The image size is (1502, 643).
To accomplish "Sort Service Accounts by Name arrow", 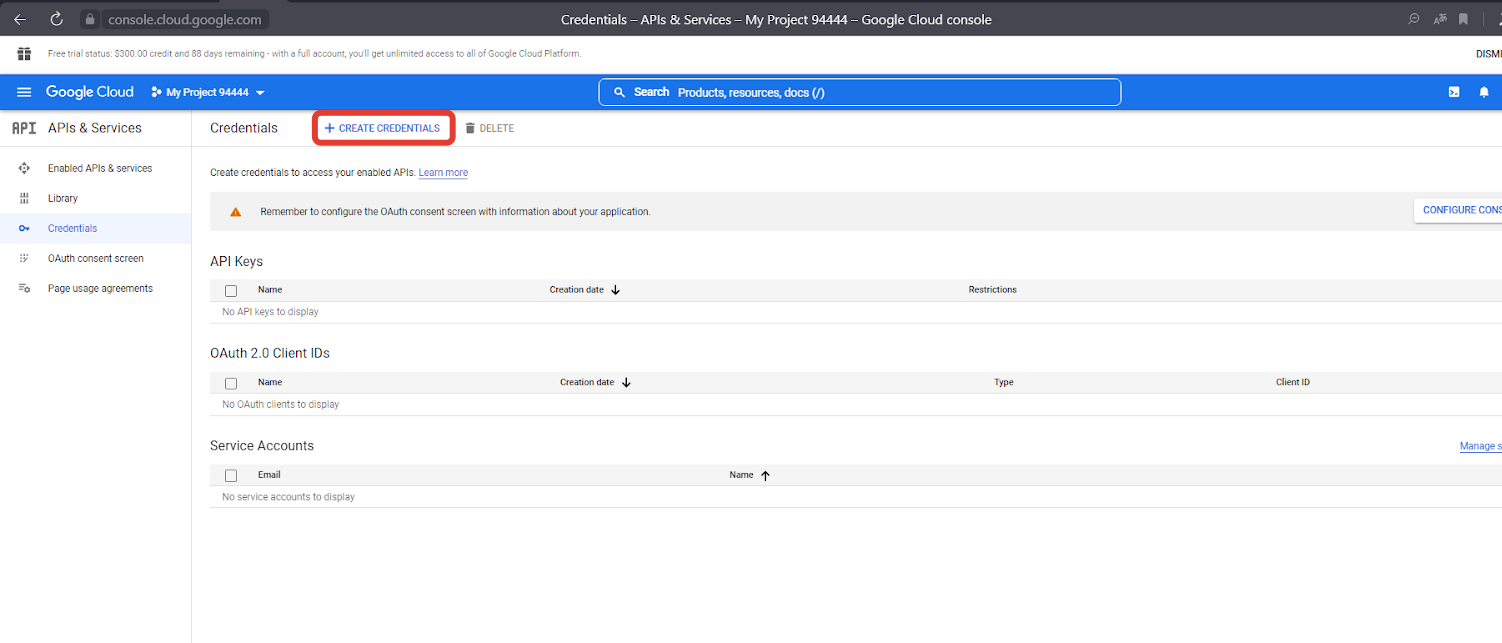I will (x=765, y=475).
